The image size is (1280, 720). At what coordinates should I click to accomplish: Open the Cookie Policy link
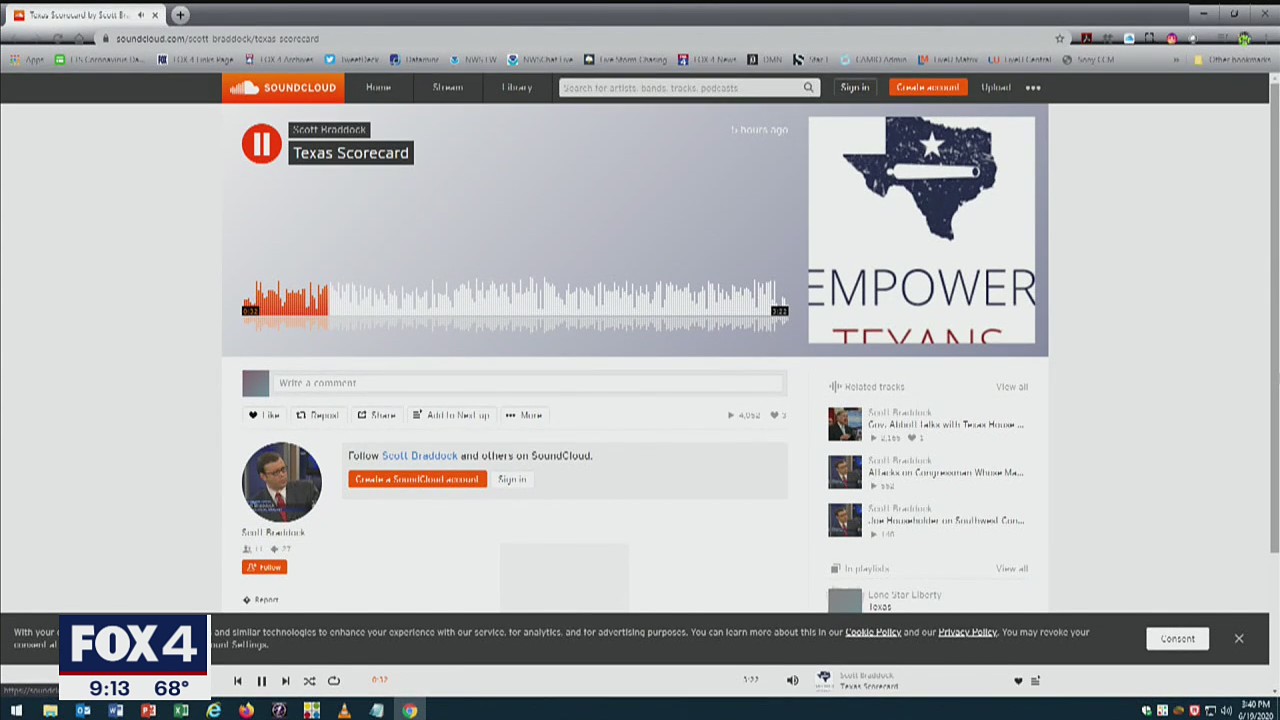point(873,632)
